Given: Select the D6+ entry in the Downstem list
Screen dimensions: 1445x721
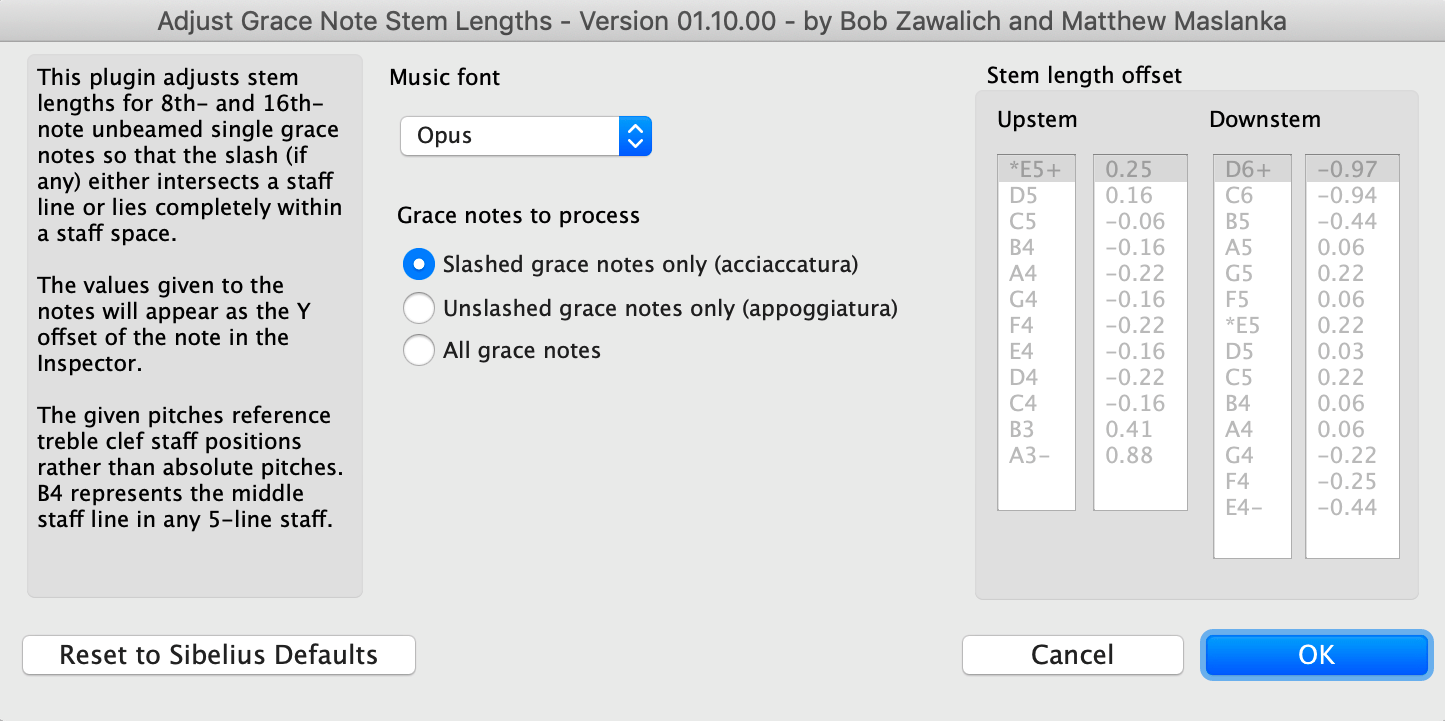Looking at the screenshot, I should click(x=1252, y=169).
